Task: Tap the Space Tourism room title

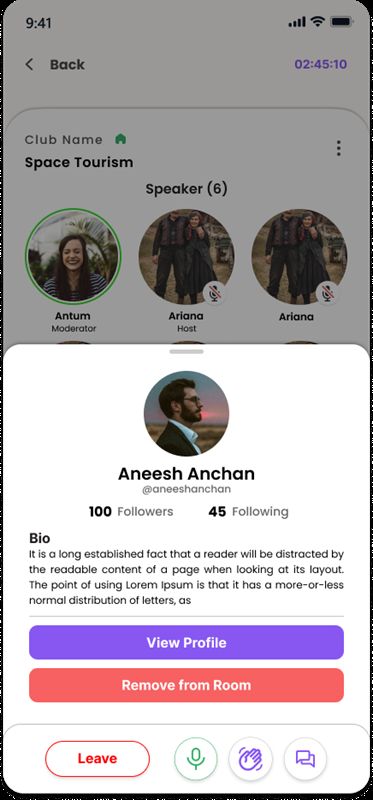Action: click(x=79, y=163)
